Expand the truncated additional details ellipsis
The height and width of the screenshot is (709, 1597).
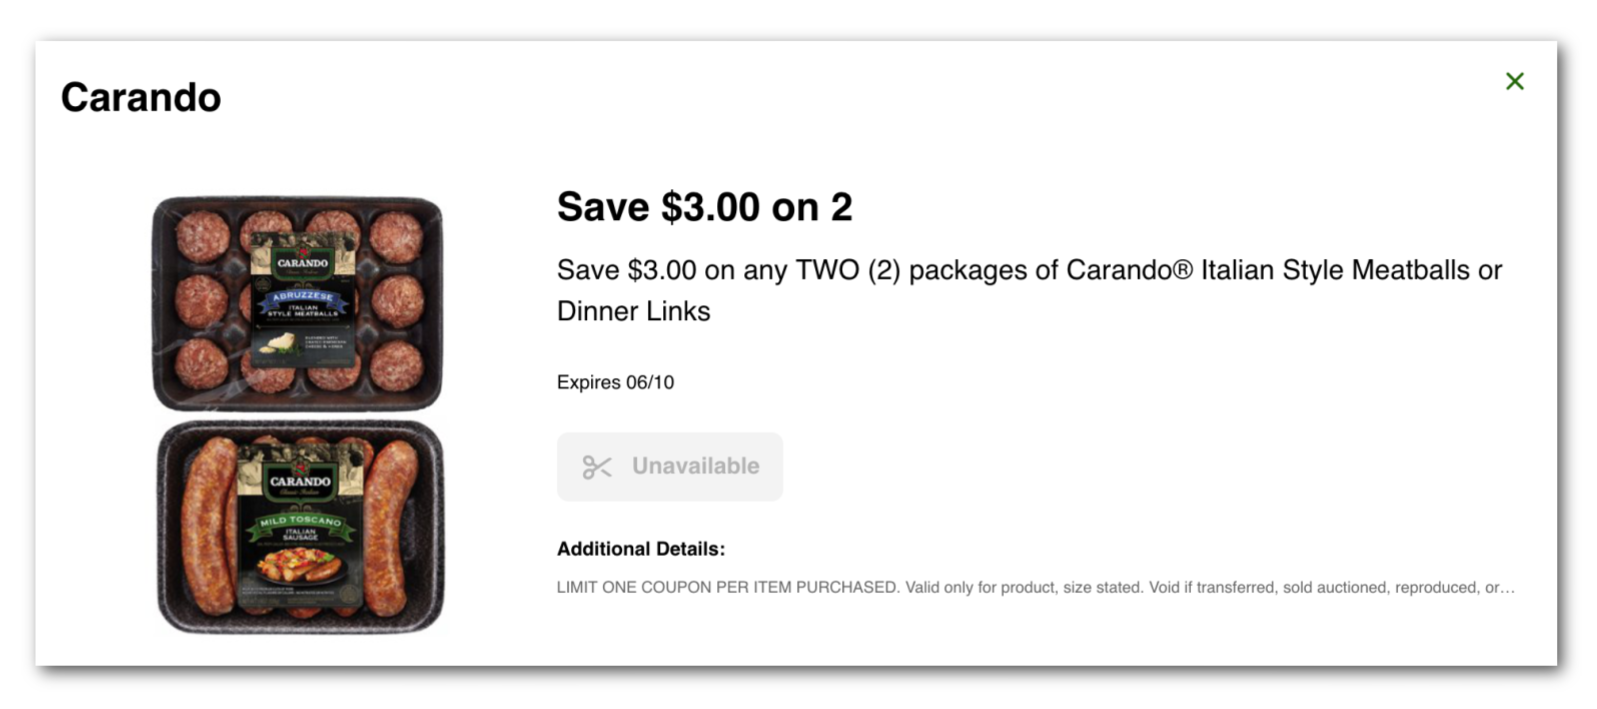pyautogui.click(x=1510, y=588)
